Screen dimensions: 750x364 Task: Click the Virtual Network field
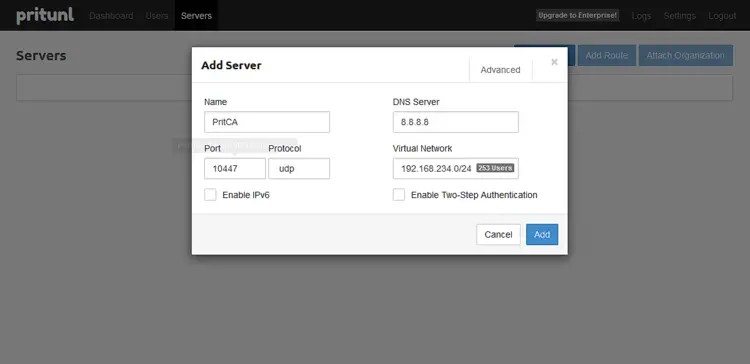[x=456, y=169]
